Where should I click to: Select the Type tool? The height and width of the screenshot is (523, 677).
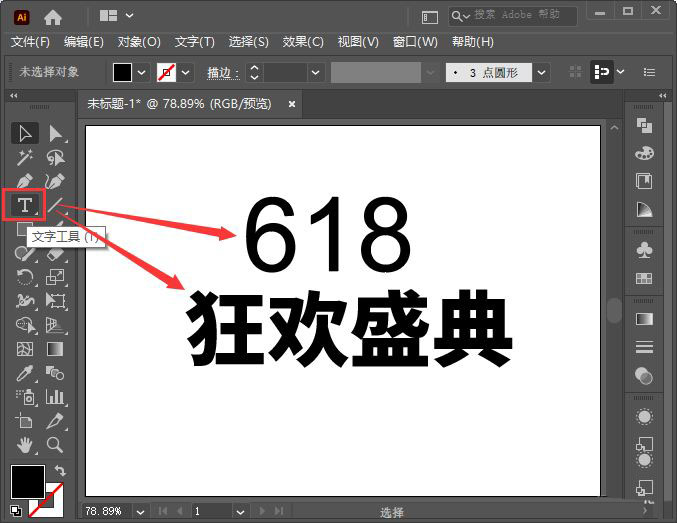pyautogui.click(x=25, y=205)
